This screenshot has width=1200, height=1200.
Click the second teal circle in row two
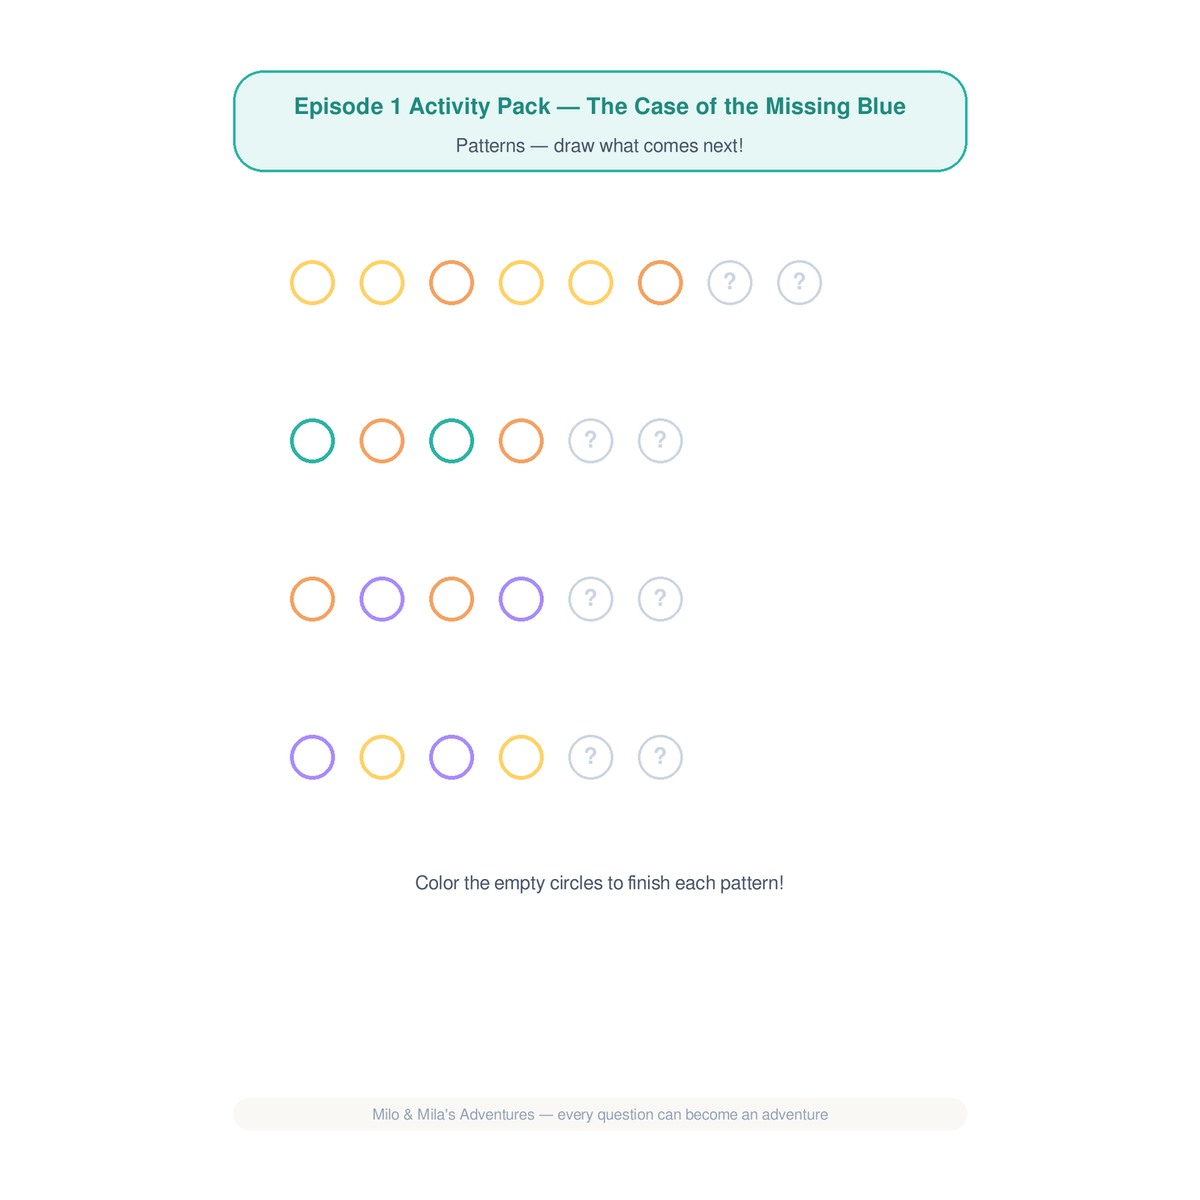451,441
